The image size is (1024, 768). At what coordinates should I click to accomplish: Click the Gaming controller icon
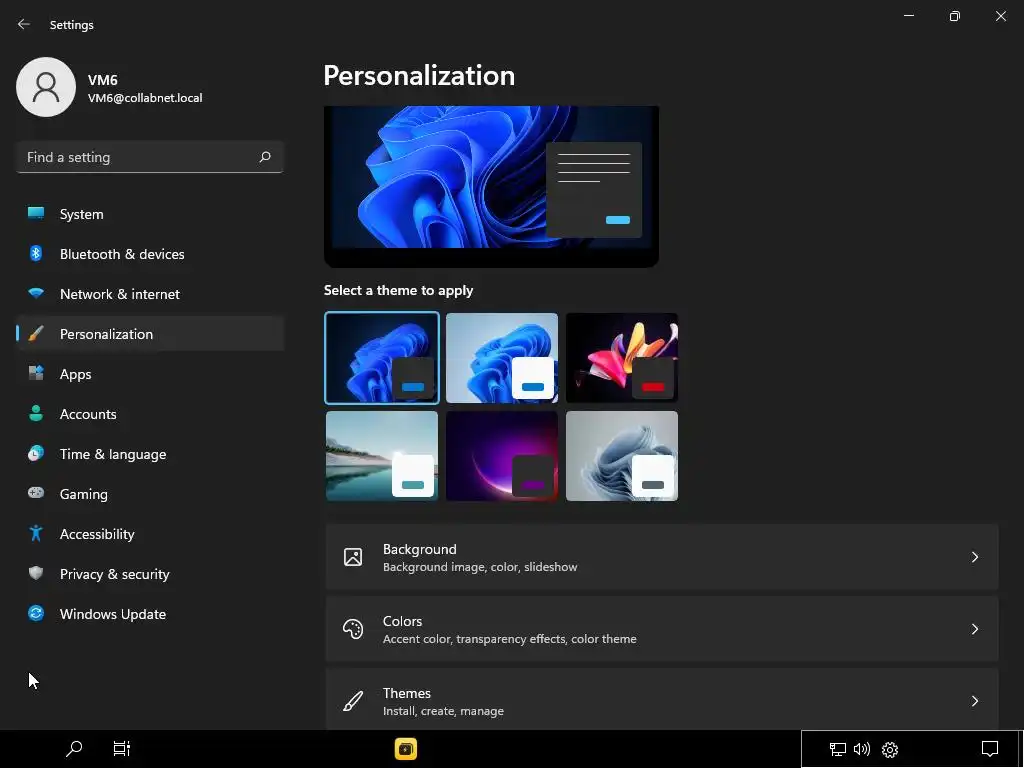click(x=36, y=493)
